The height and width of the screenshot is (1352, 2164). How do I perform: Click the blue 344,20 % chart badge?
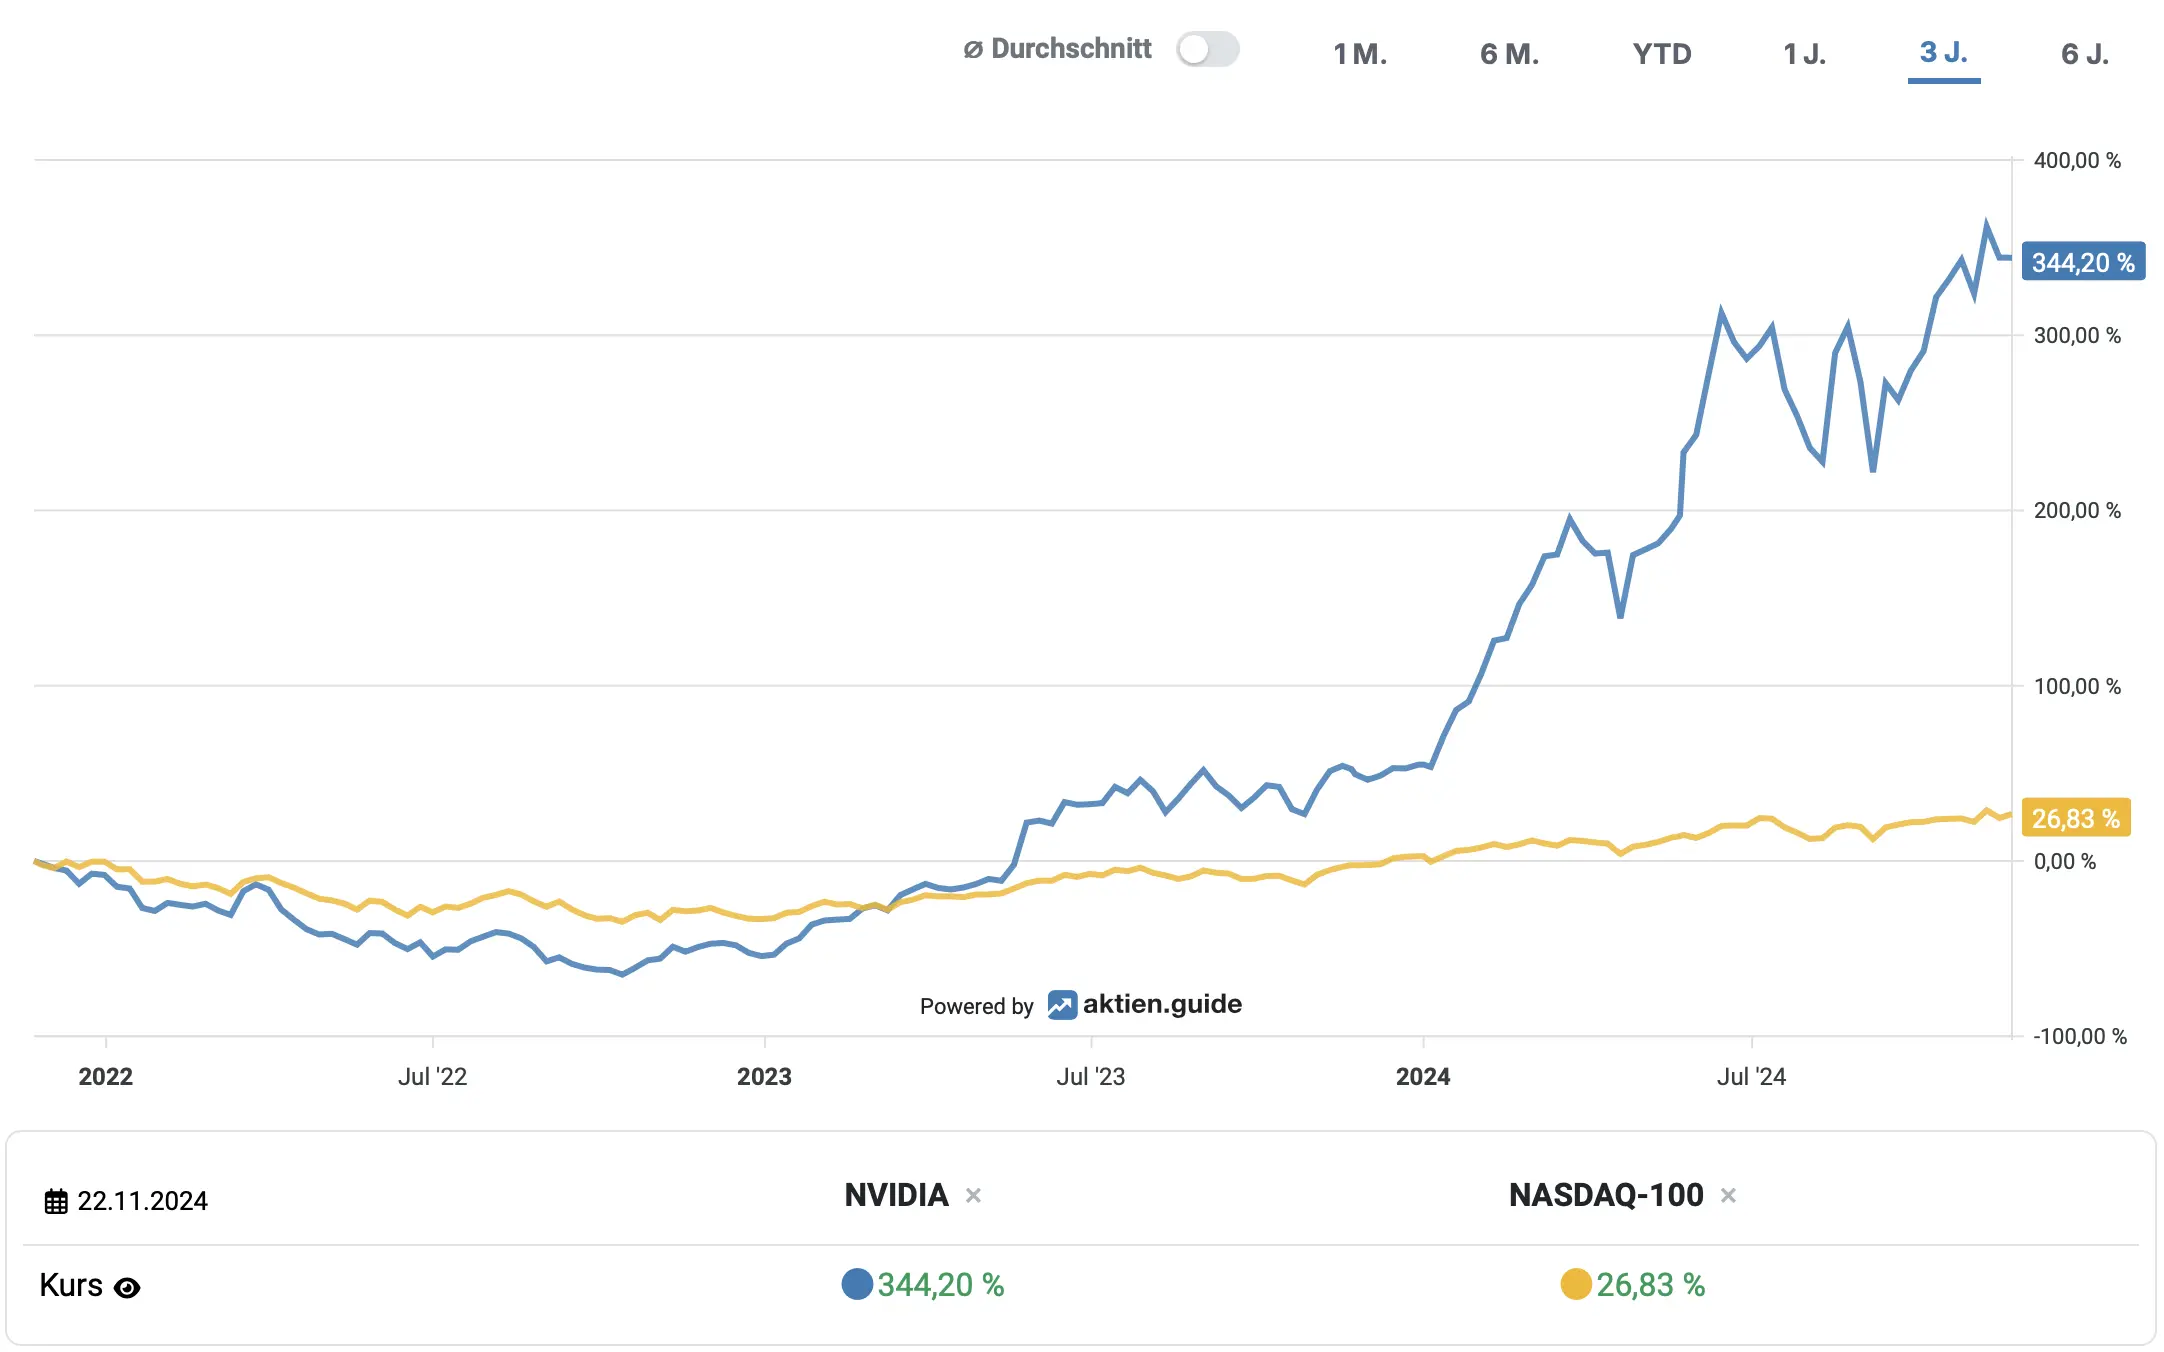click(x=2083, y=262)
